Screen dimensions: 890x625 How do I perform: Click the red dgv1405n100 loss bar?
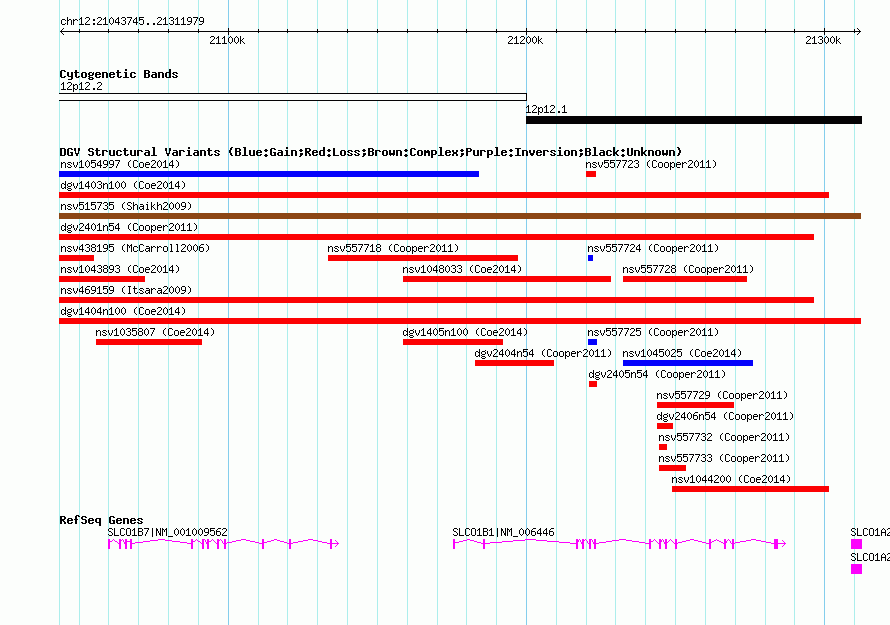click(453, 342)
